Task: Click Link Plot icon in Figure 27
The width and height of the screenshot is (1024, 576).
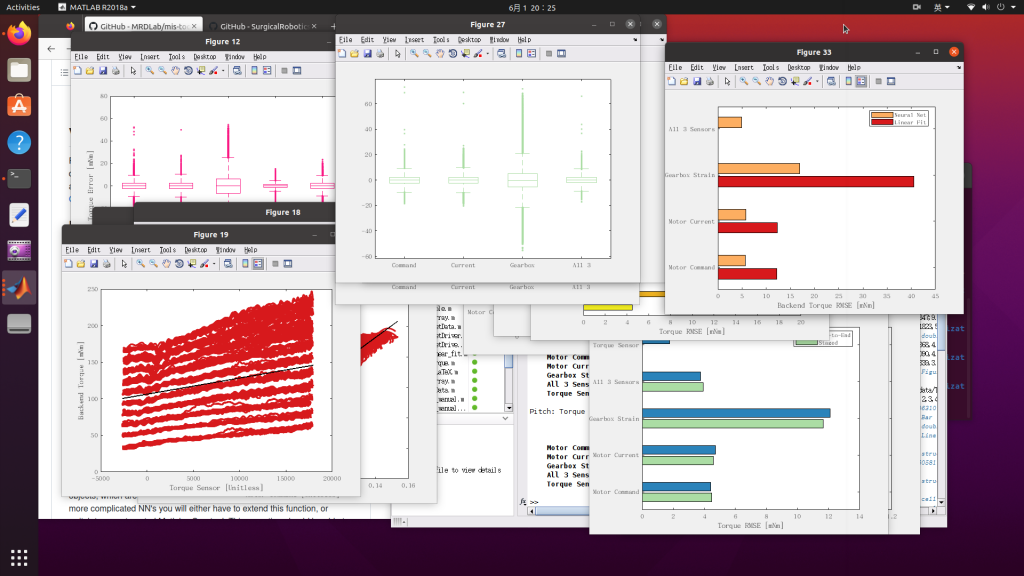Action: click(x=502, y=54)
